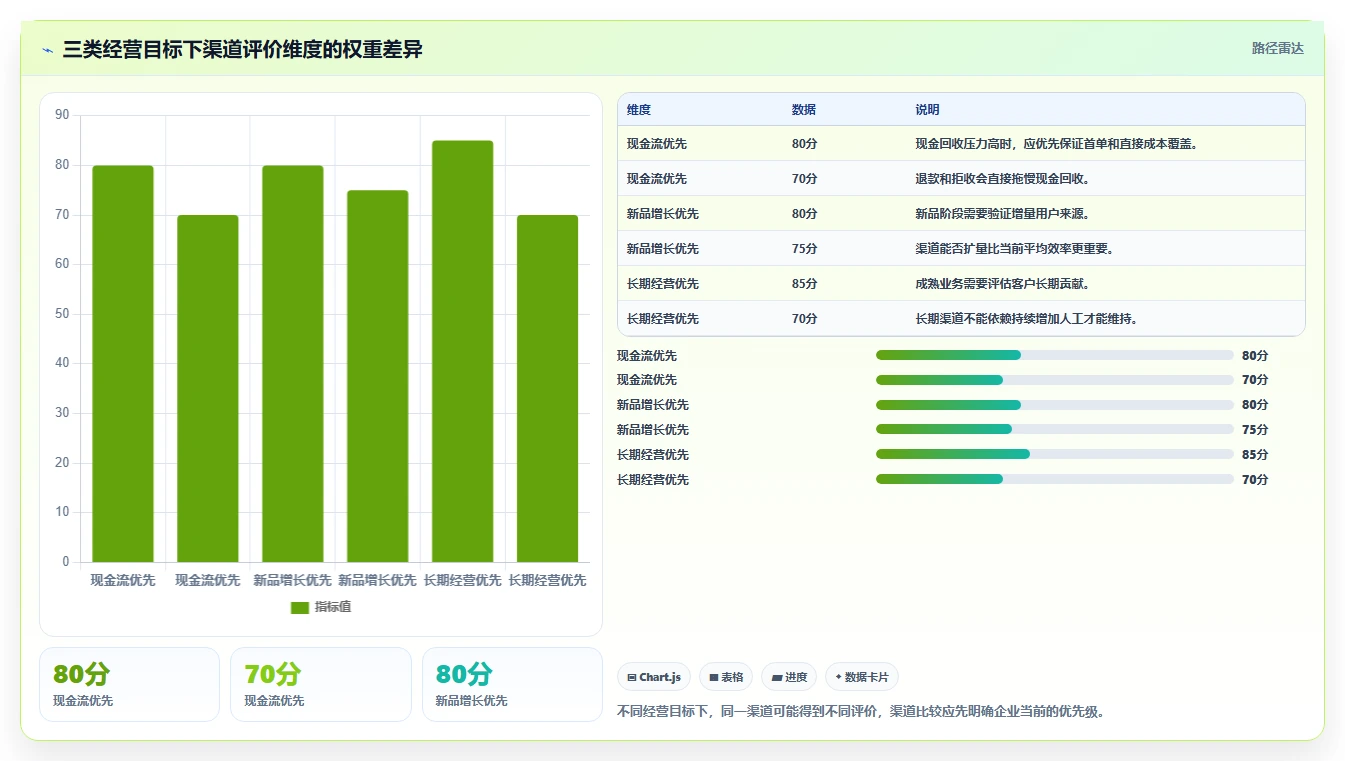Click the 新品增长优先 bar reaching 75

pos(378,376)
